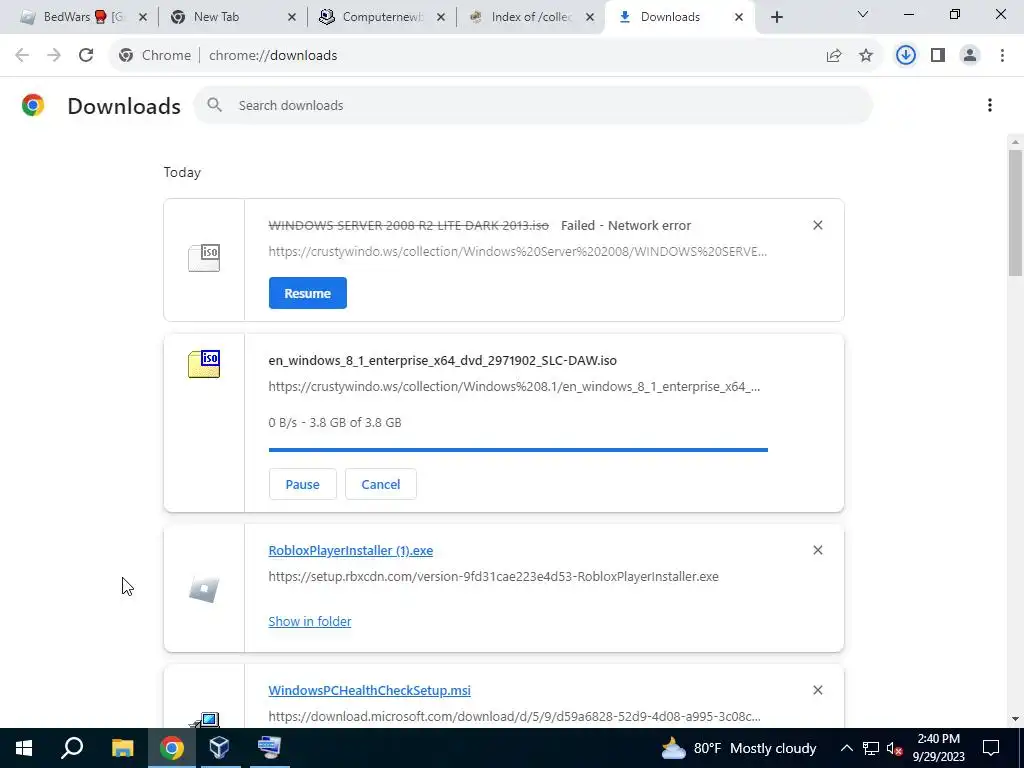The width and height of the screenshot is (1024, 768).
Task: Pause the Windows 8.1 ISO download
Action: click(302, 485)
